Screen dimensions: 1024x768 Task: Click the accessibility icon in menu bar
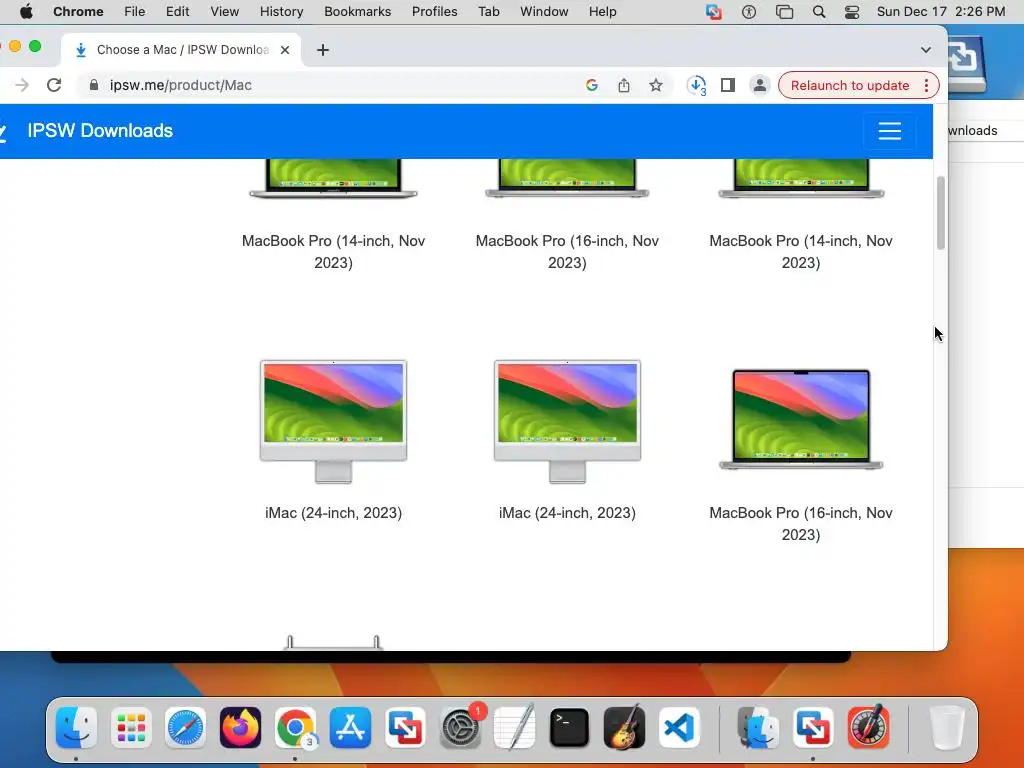pos(748,12)
